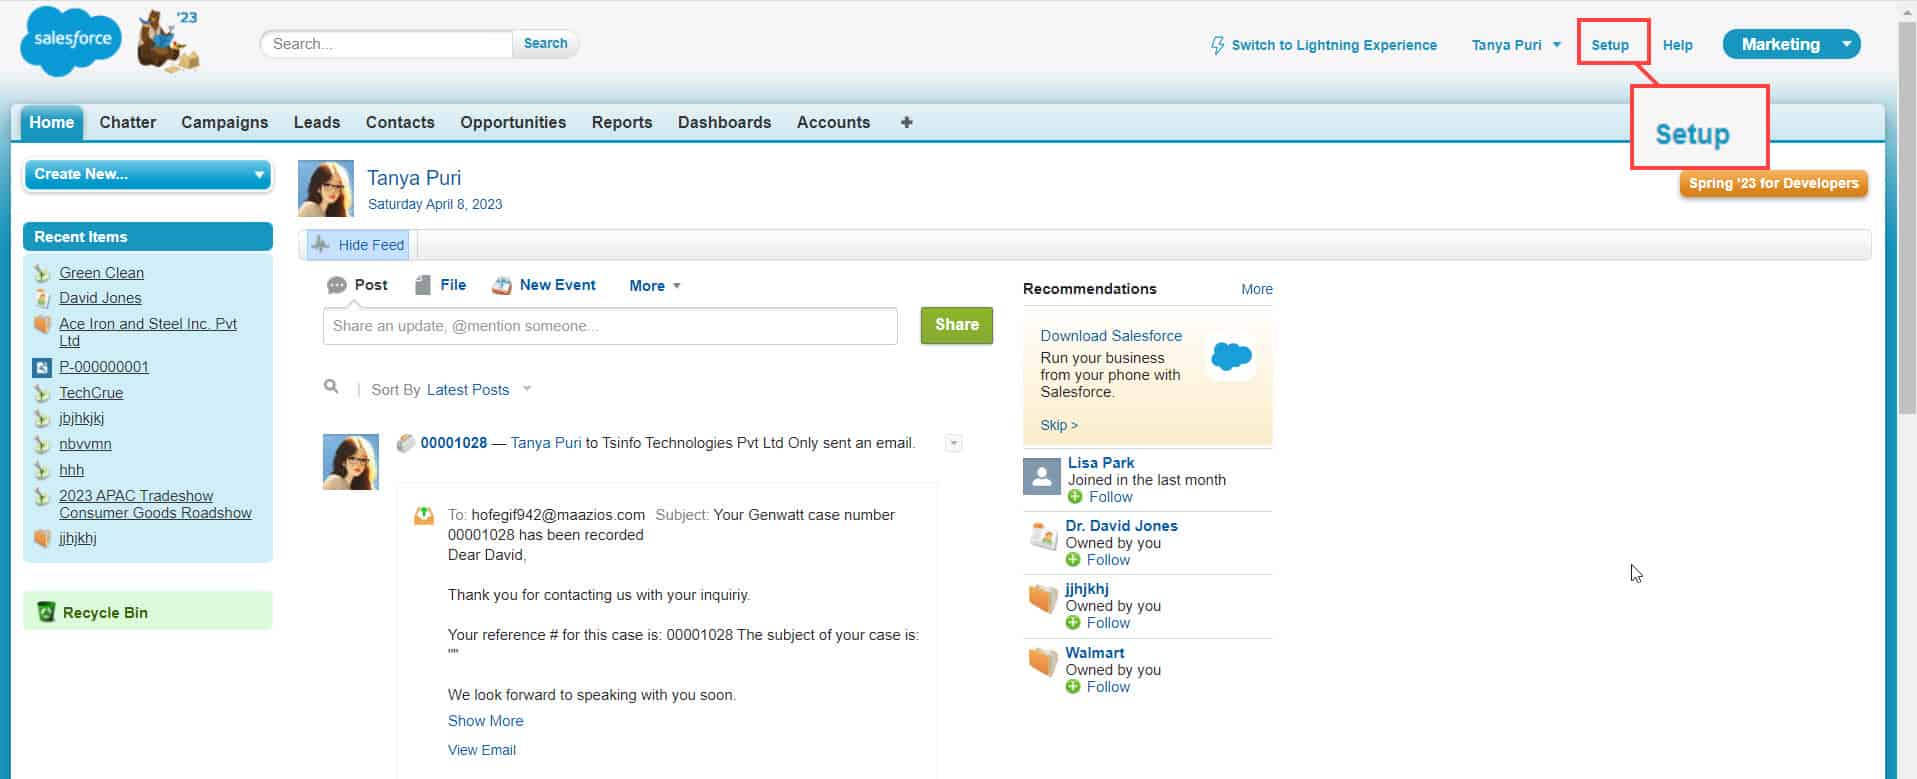The image size is (1917, 779).
Task: Click the Hide Feed pulse icon
Action: click(320, 244)
